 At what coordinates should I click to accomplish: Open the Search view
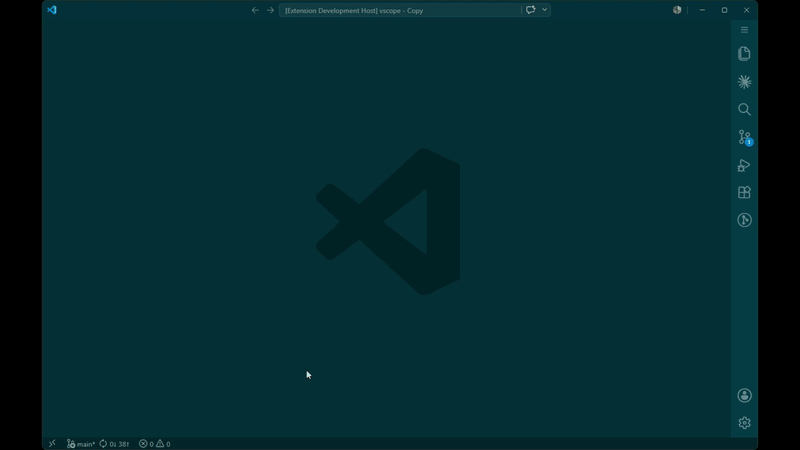(744, 109)
